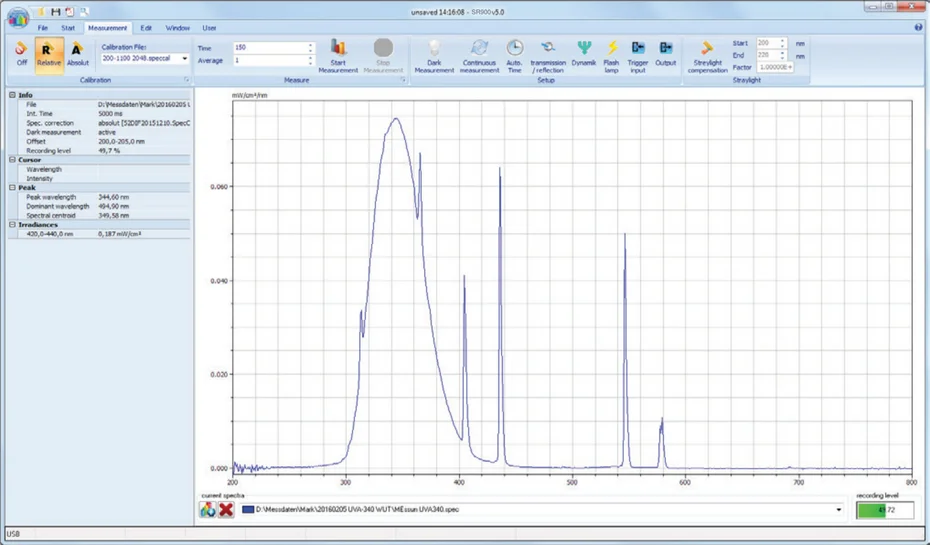Collapse the Cursor section

click(12, 160)
